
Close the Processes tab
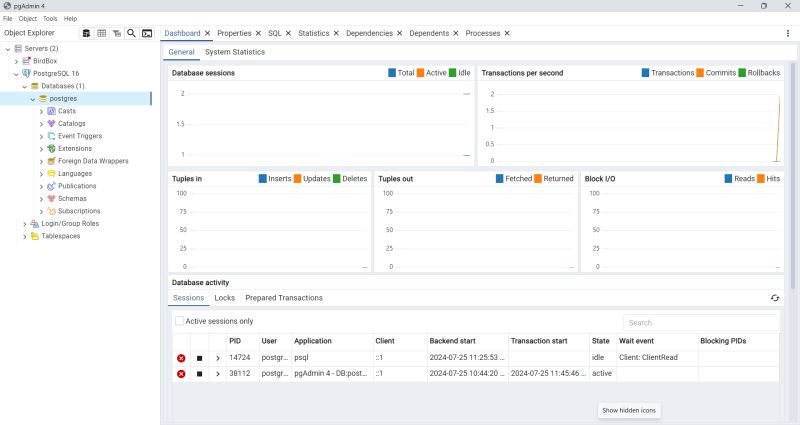point(507,33)
